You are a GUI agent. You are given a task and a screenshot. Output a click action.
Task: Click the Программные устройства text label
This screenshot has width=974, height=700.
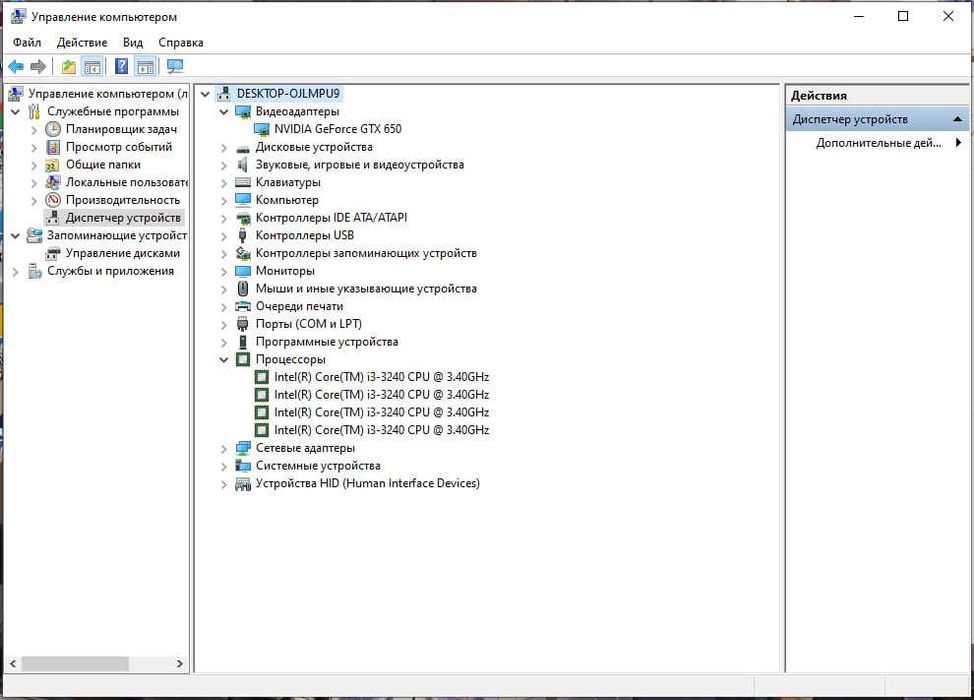coord(327,342)
